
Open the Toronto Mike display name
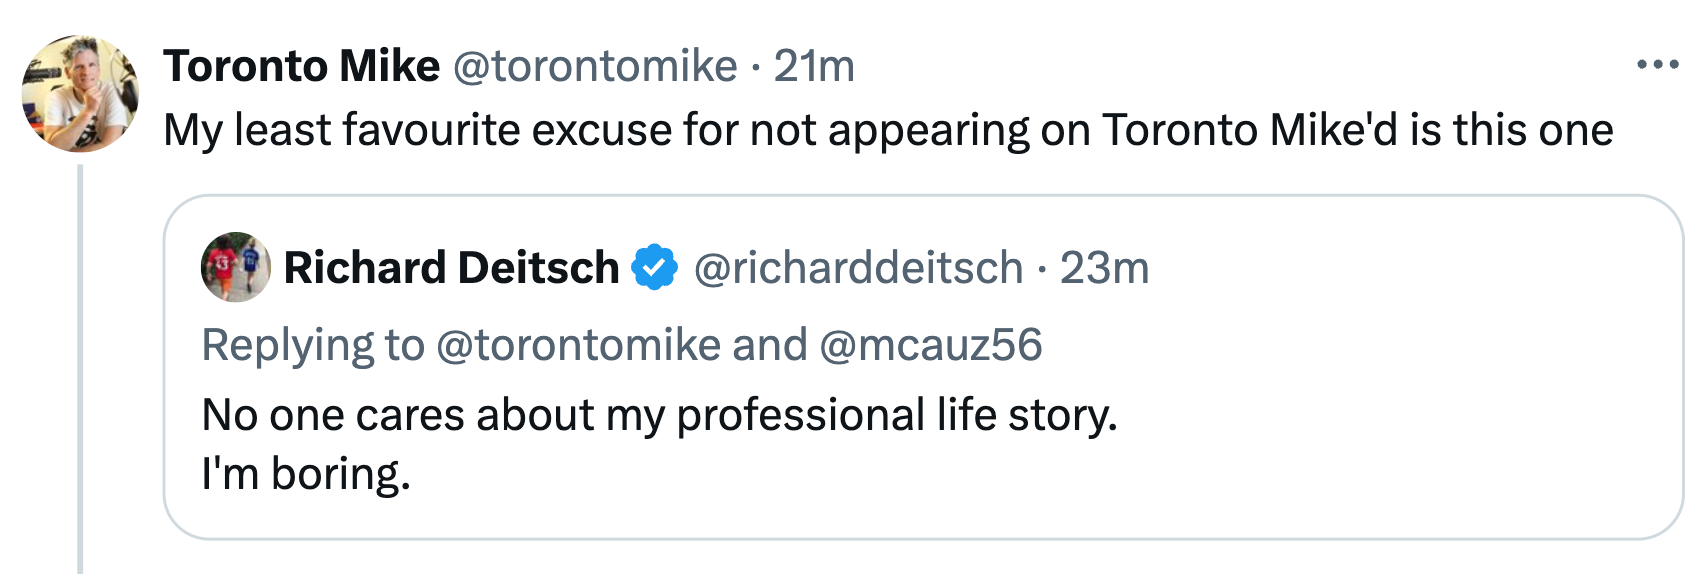(x=301, y=67)
